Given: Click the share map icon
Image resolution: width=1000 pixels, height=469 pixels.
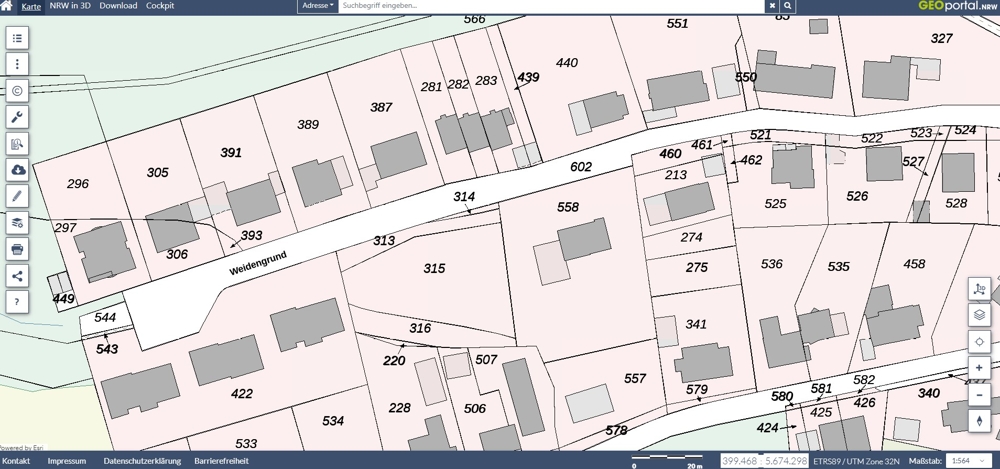Looking at the screenshot, I should [17, 276].
